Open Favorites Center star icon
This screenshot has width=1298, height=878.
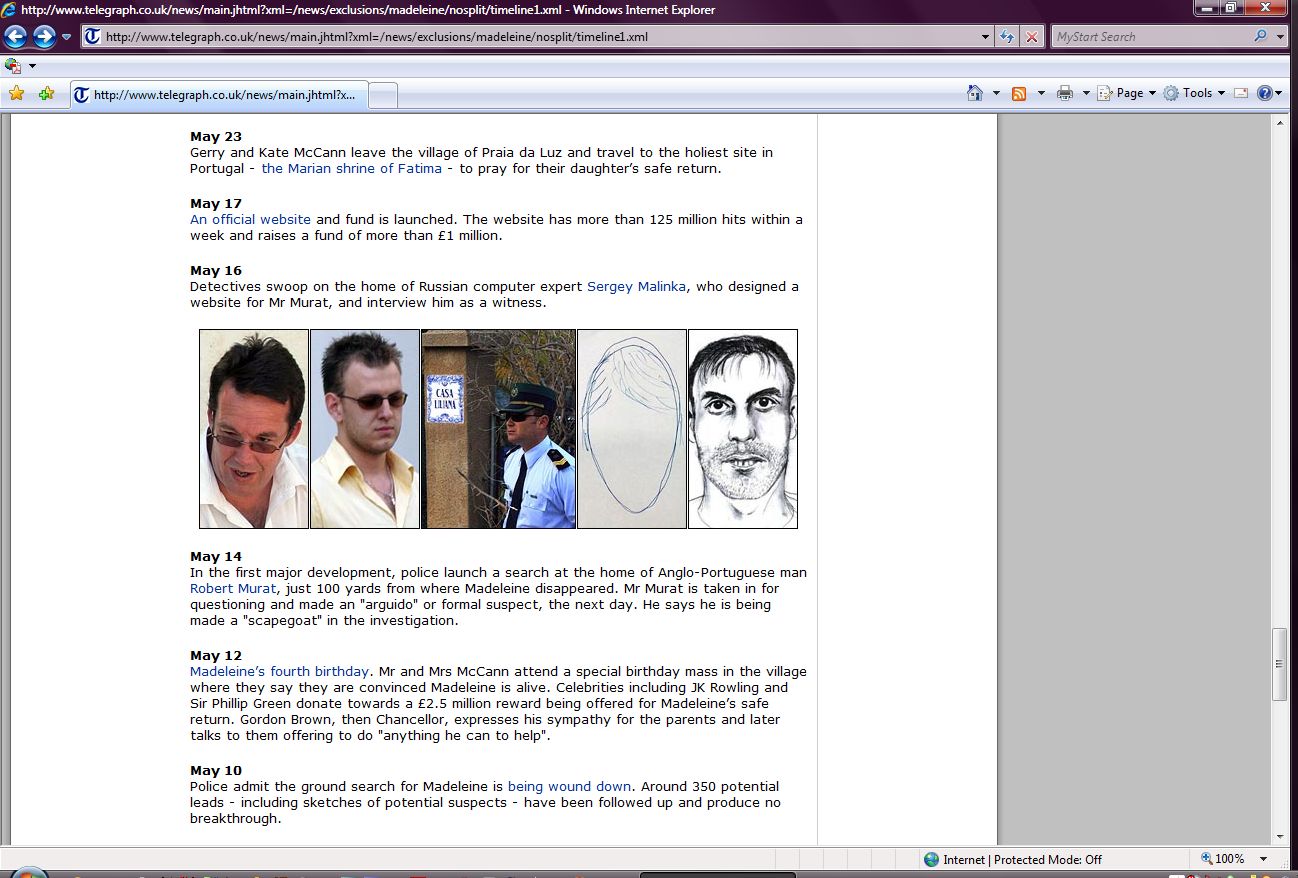(17, 93)
